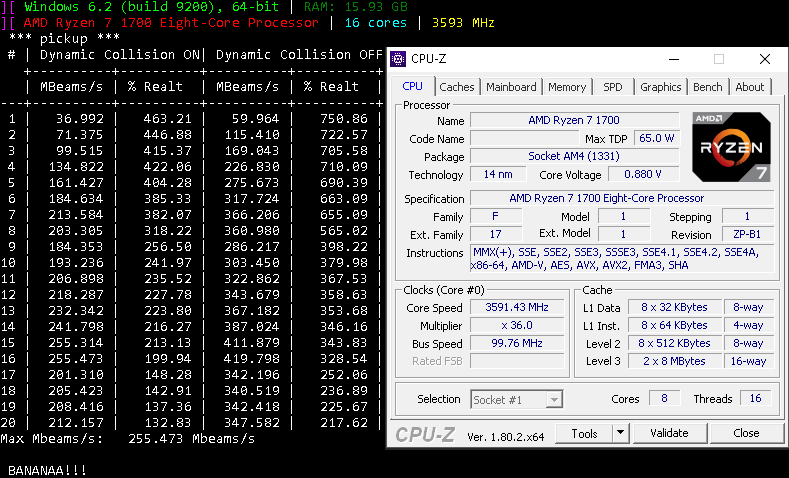This screenshot has width=789, height=478.
Task: Click the CPU-Z version text Ver. 1.80.2.x64
Action: (x=506, y=437)
